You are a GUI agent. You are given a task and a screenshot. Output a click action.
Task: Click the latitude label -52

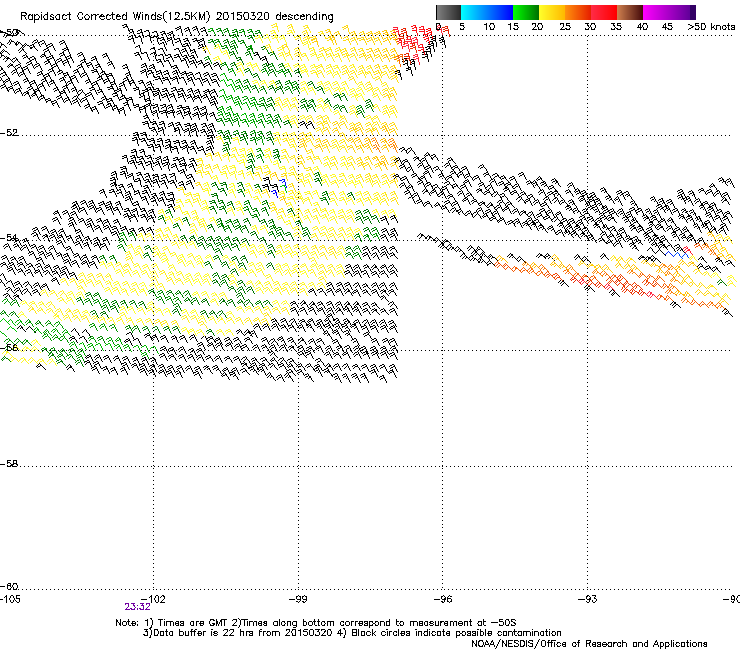(9, 133)
